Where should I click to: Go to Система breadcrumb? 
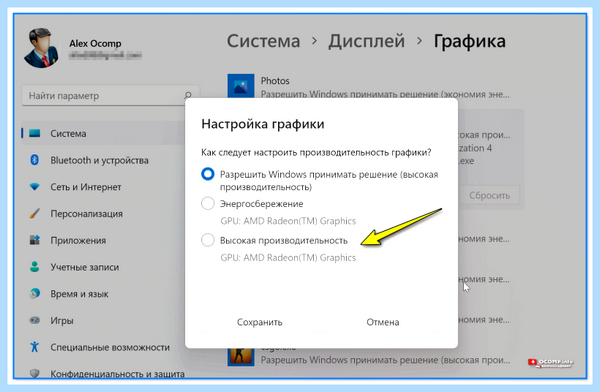(x=263, y=41)
